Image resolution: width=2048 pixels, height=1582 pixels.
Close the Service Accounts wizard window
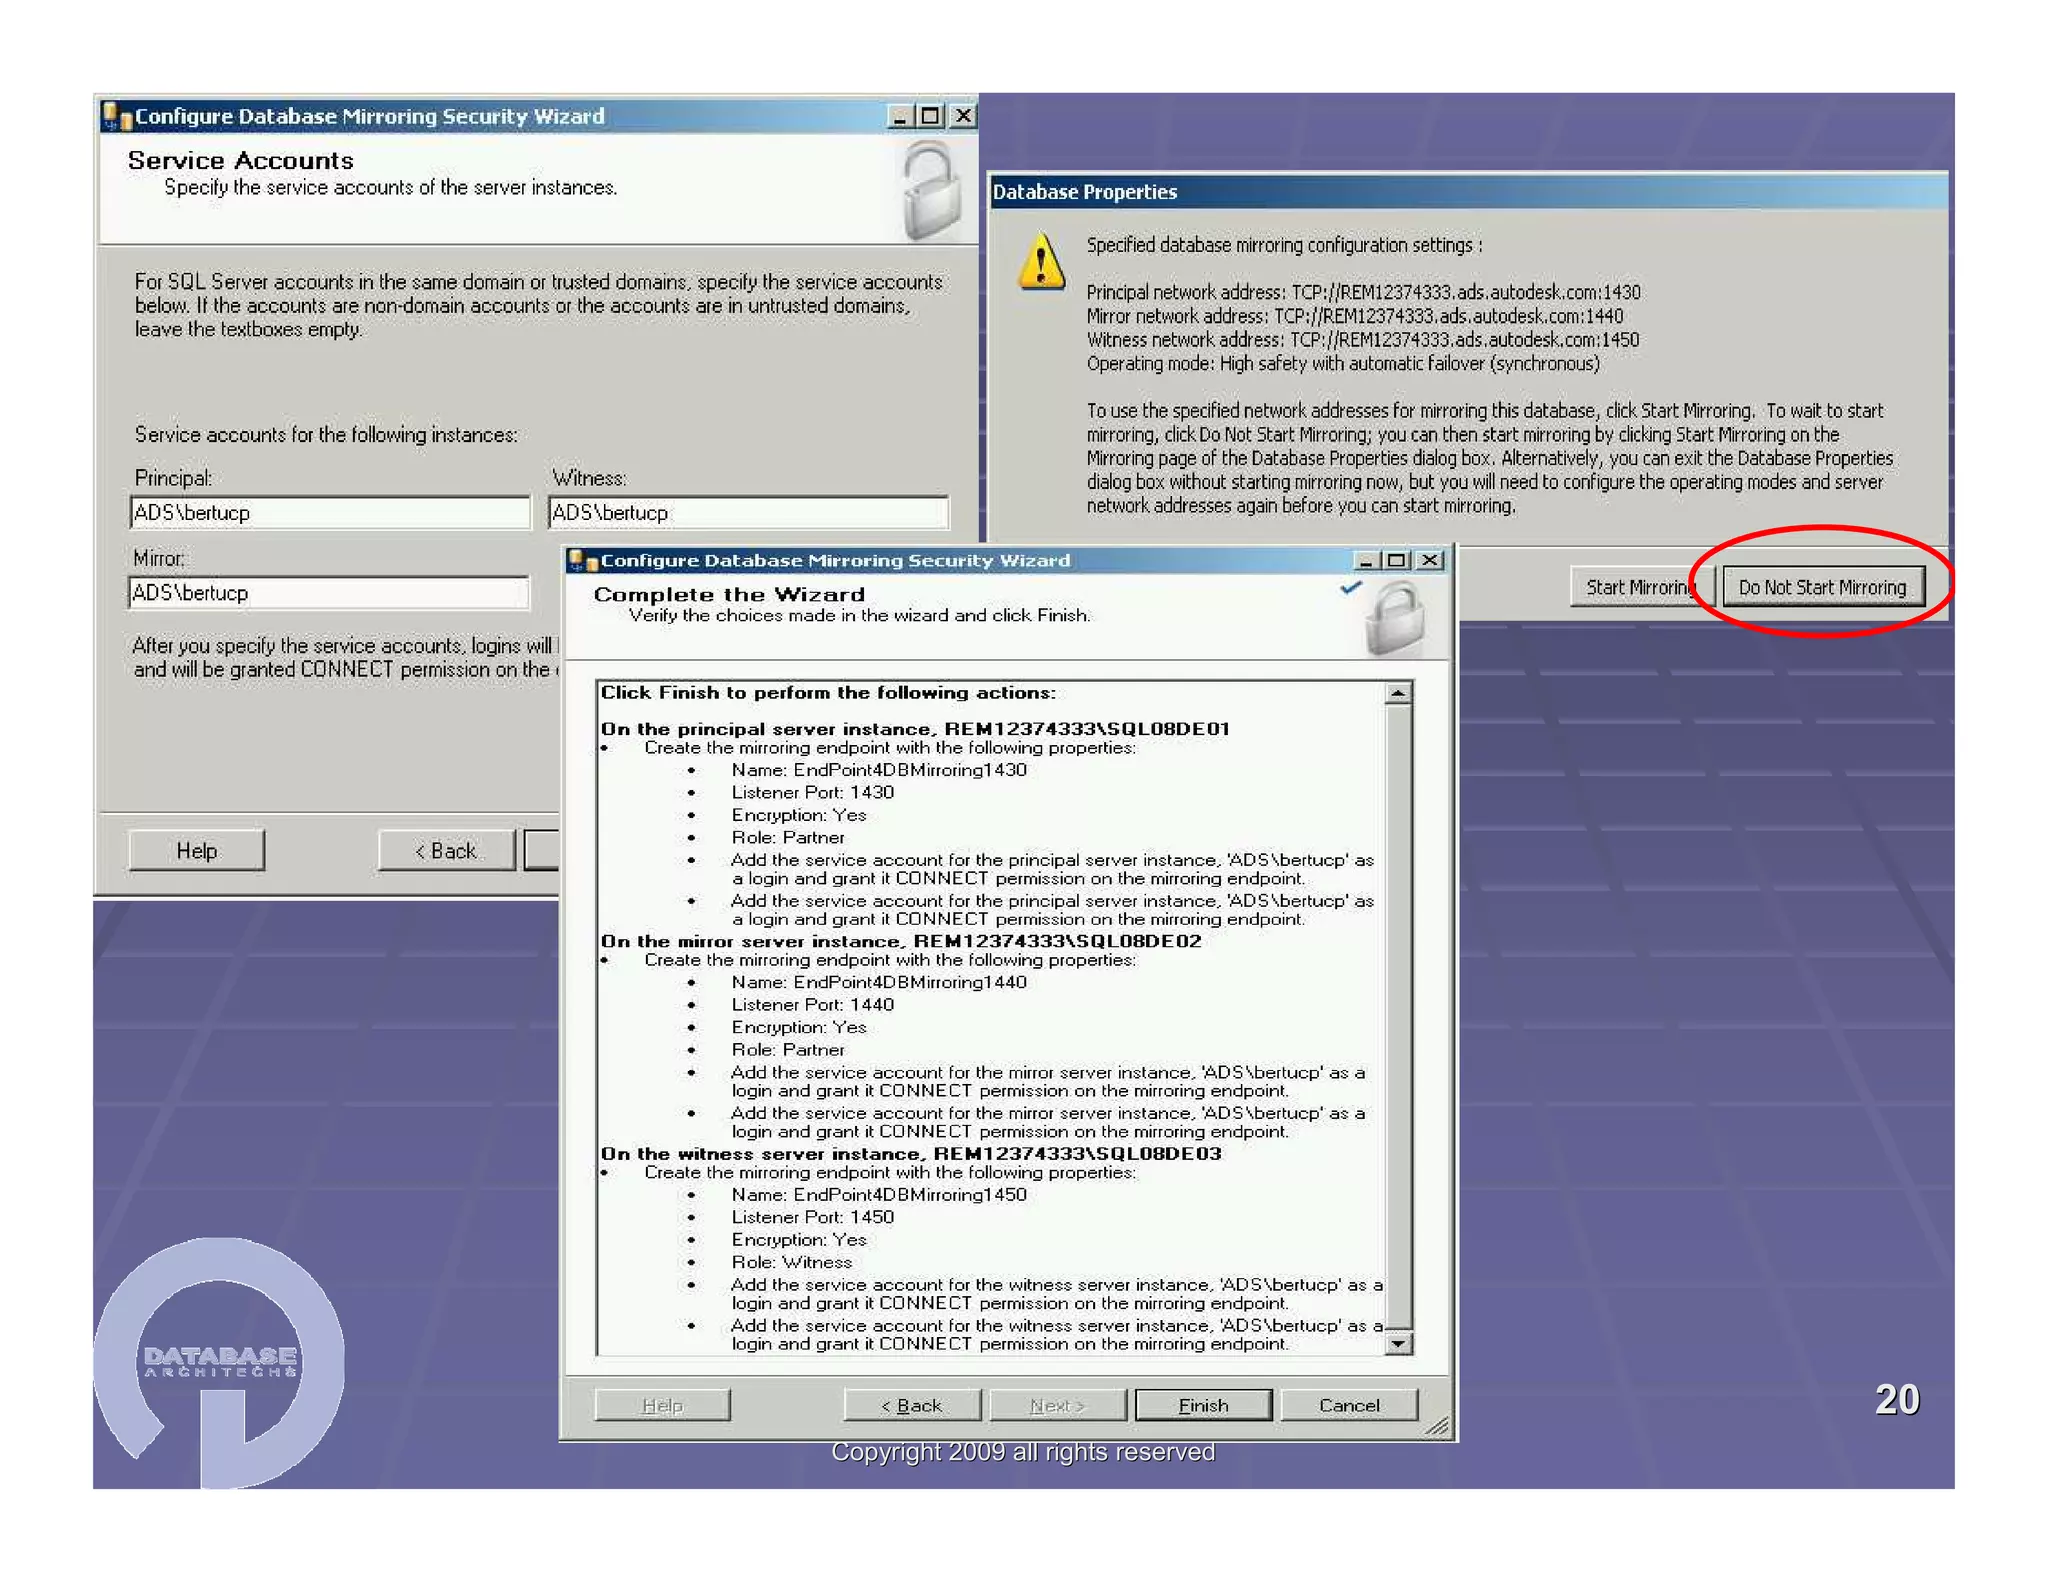962,116
